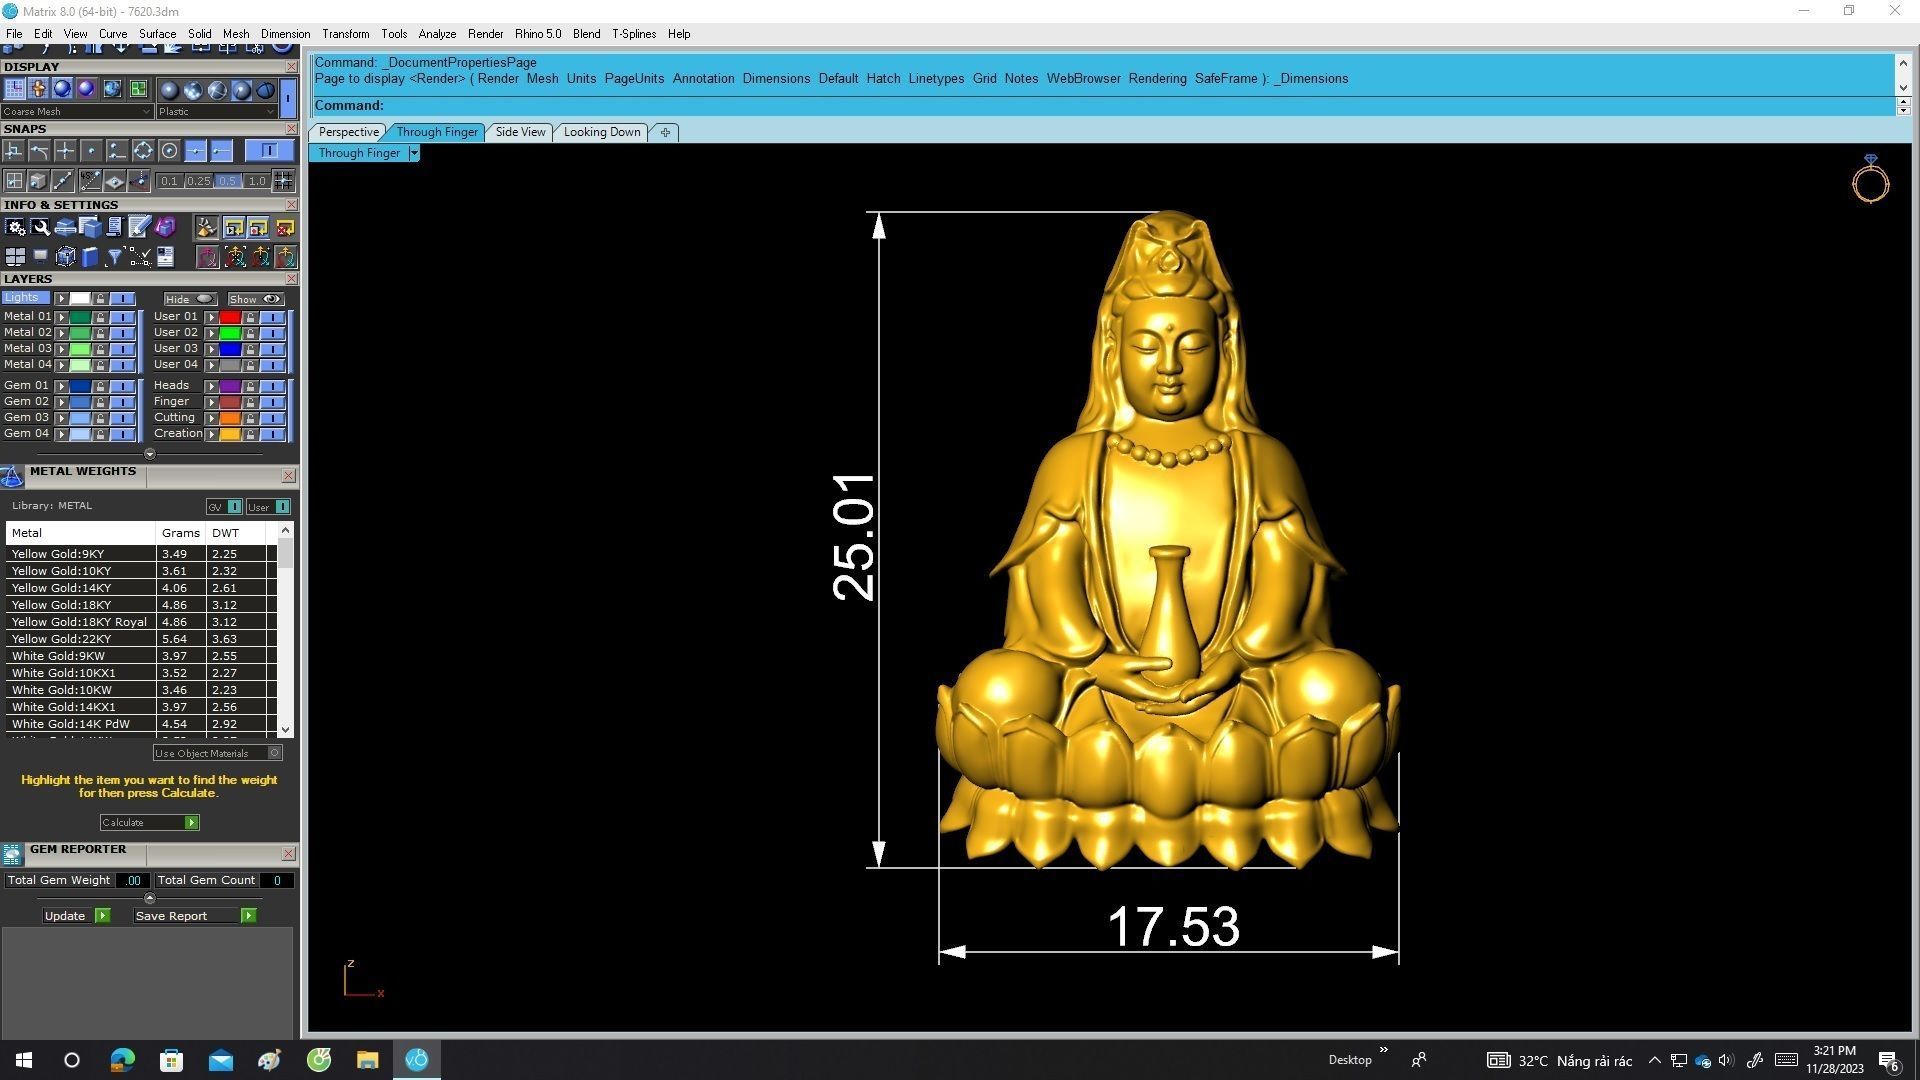Select the Quadrant snap icon
The image size is (1920, 1080).
tap(143, 150)
